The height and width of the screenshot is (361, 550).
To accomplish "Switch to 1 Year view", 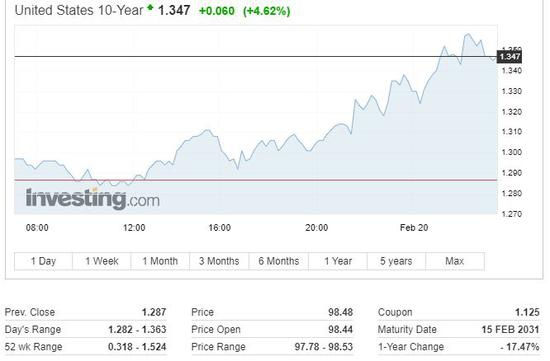I will (x=338, y=261).
